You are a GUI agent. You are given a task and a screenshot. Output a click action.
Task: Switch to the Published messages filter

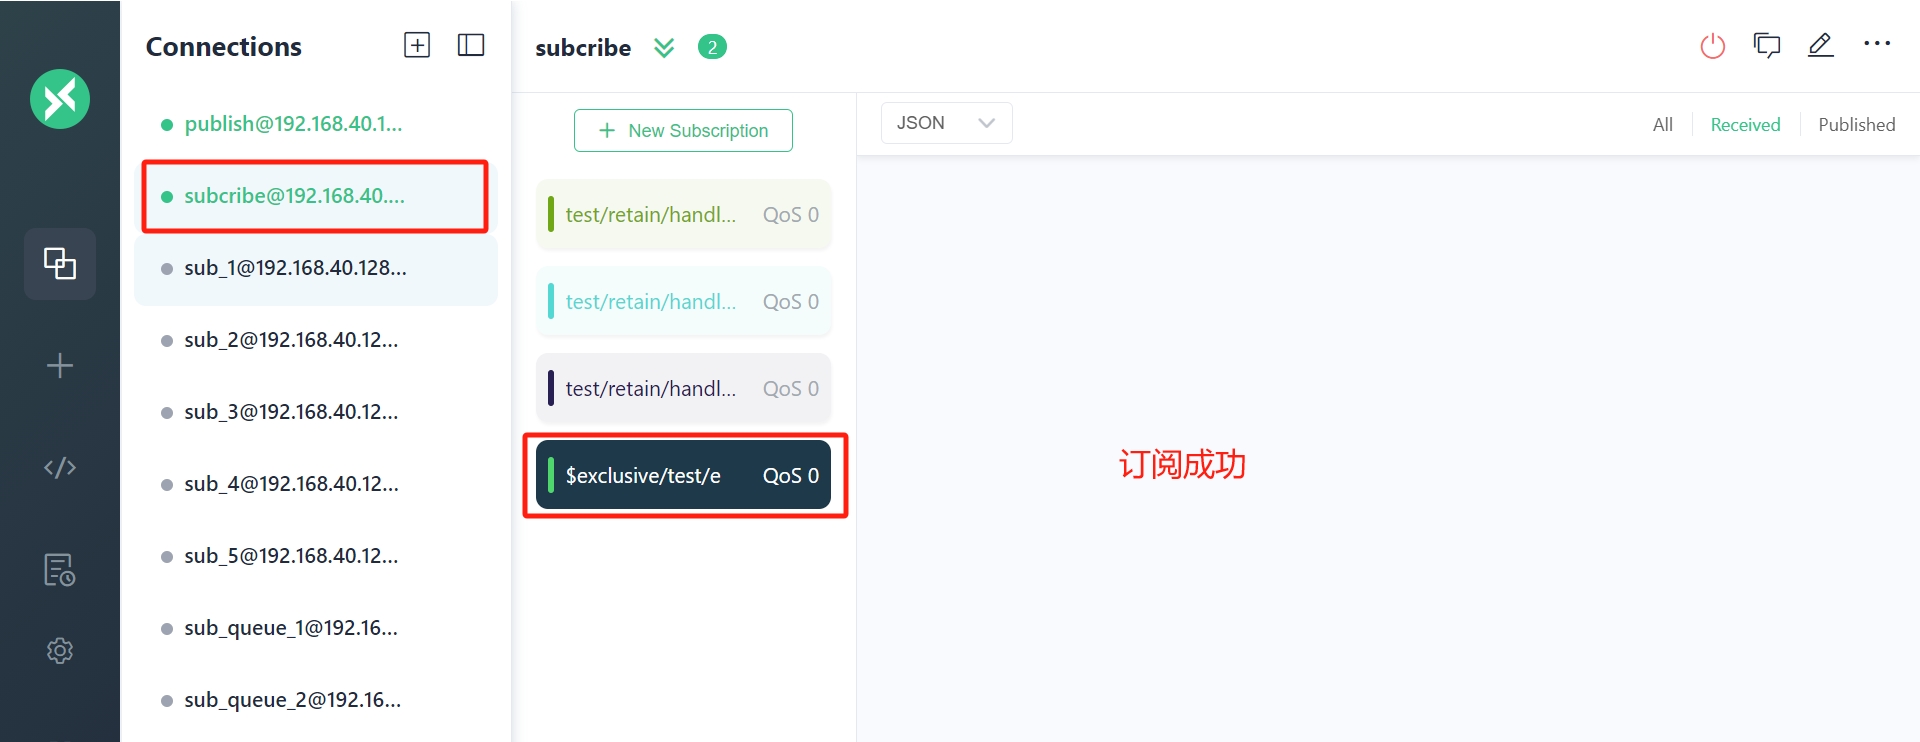click(x=1856, y=125)
